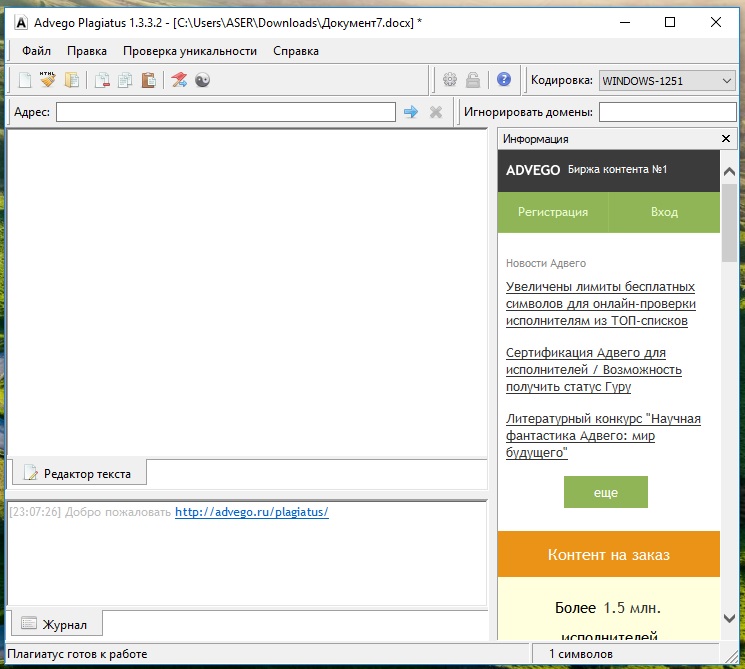
Task: Click the info panel scroll up arrow
Action: tap(729, 172)
